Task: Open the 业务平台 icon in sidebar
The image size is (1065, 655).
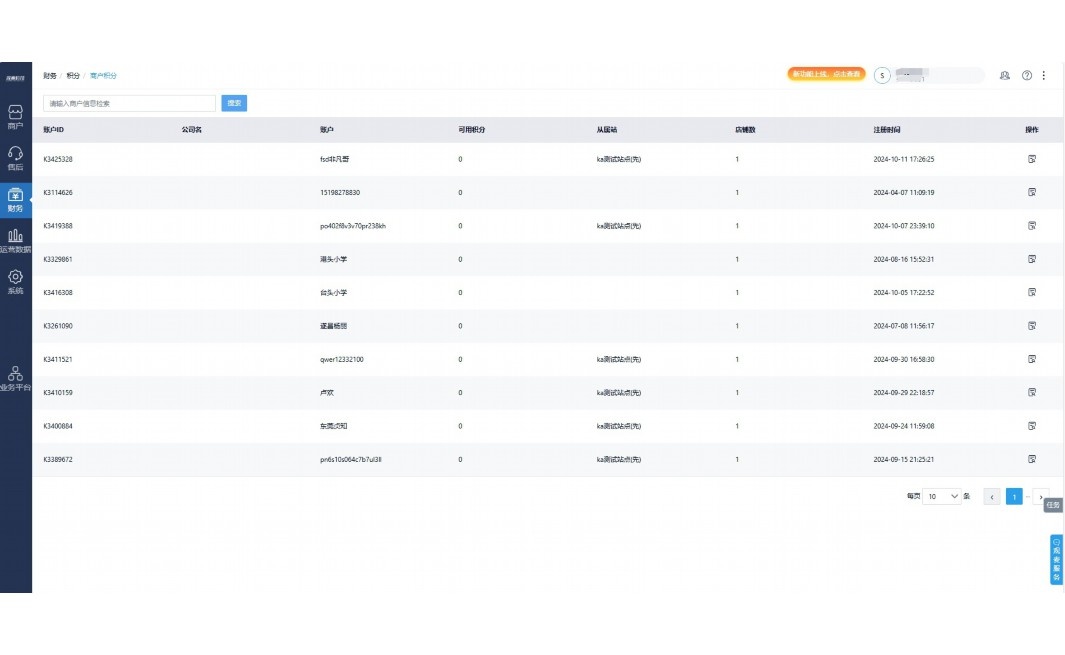Action: click(15, 377)
